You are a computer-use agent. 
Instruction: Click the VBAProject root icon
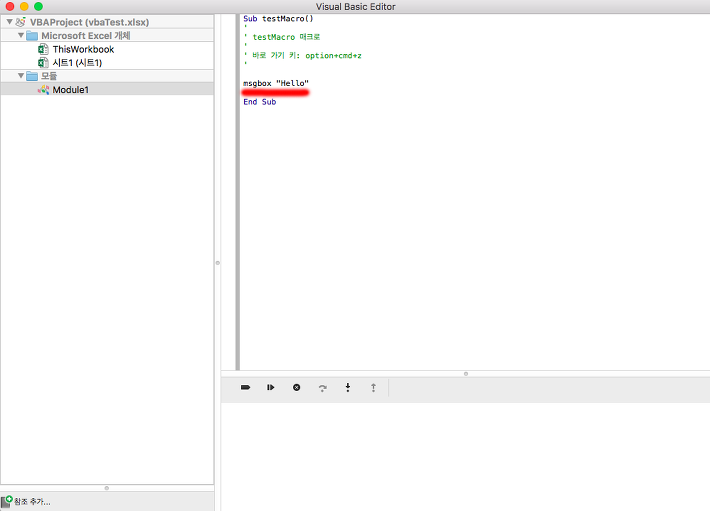coord(20,22)
